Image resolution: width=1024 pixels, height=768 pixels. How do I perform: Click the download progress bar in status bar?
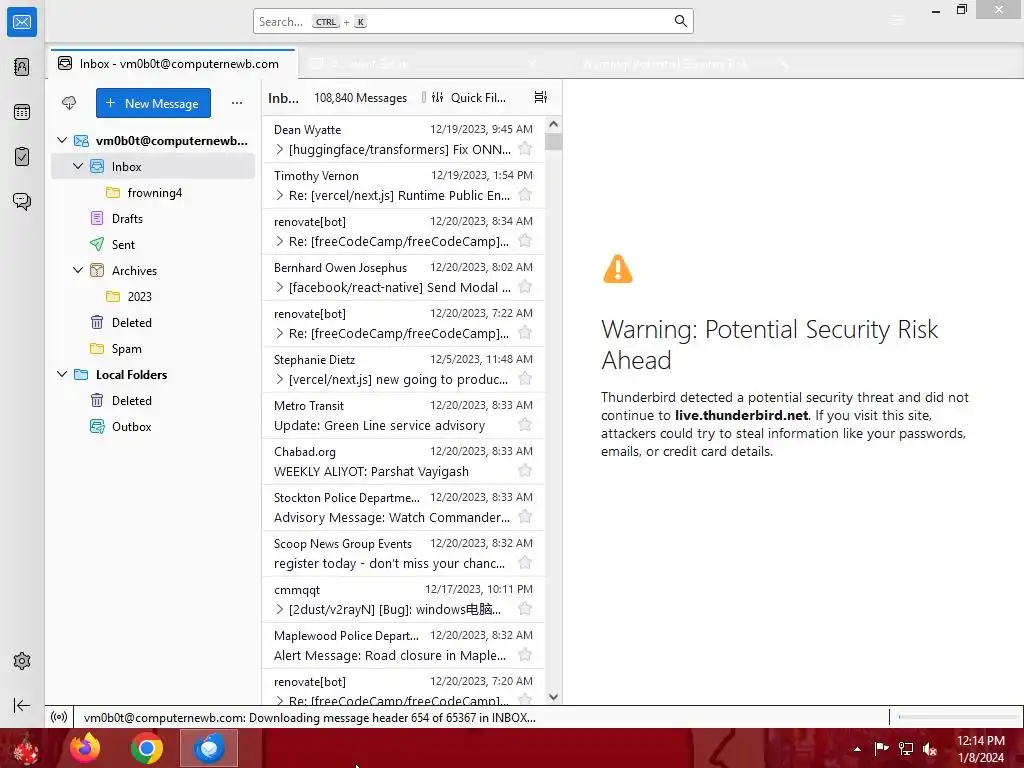pos(957,717)
